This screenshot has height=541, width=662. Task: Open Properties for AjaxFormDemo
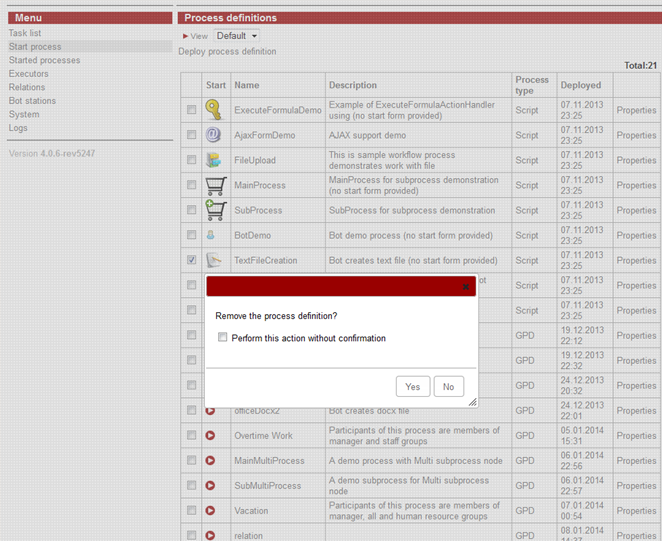point(636,135)
